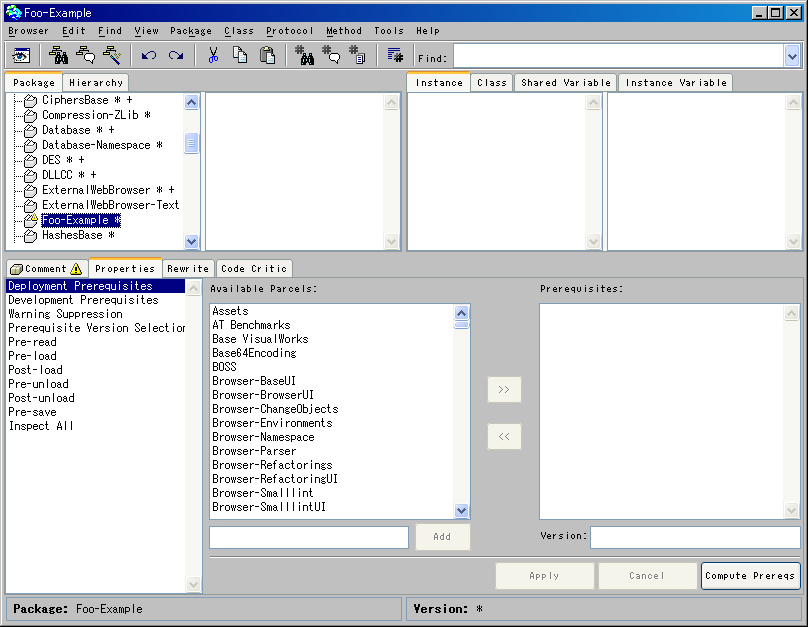This screenshot has height=627, width=808.
Task: Click the package list scroll-up arrow
Action: 191,102
